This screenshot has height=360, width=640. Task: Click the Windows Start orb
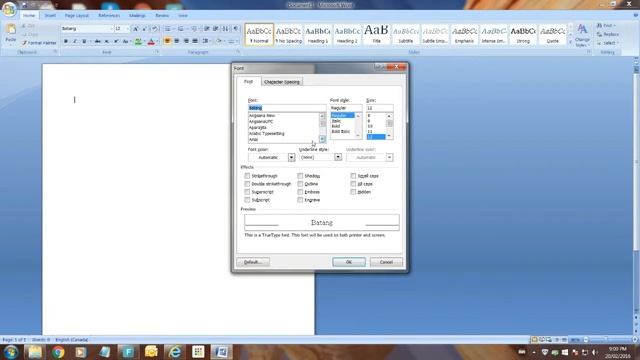pos(11,352)
